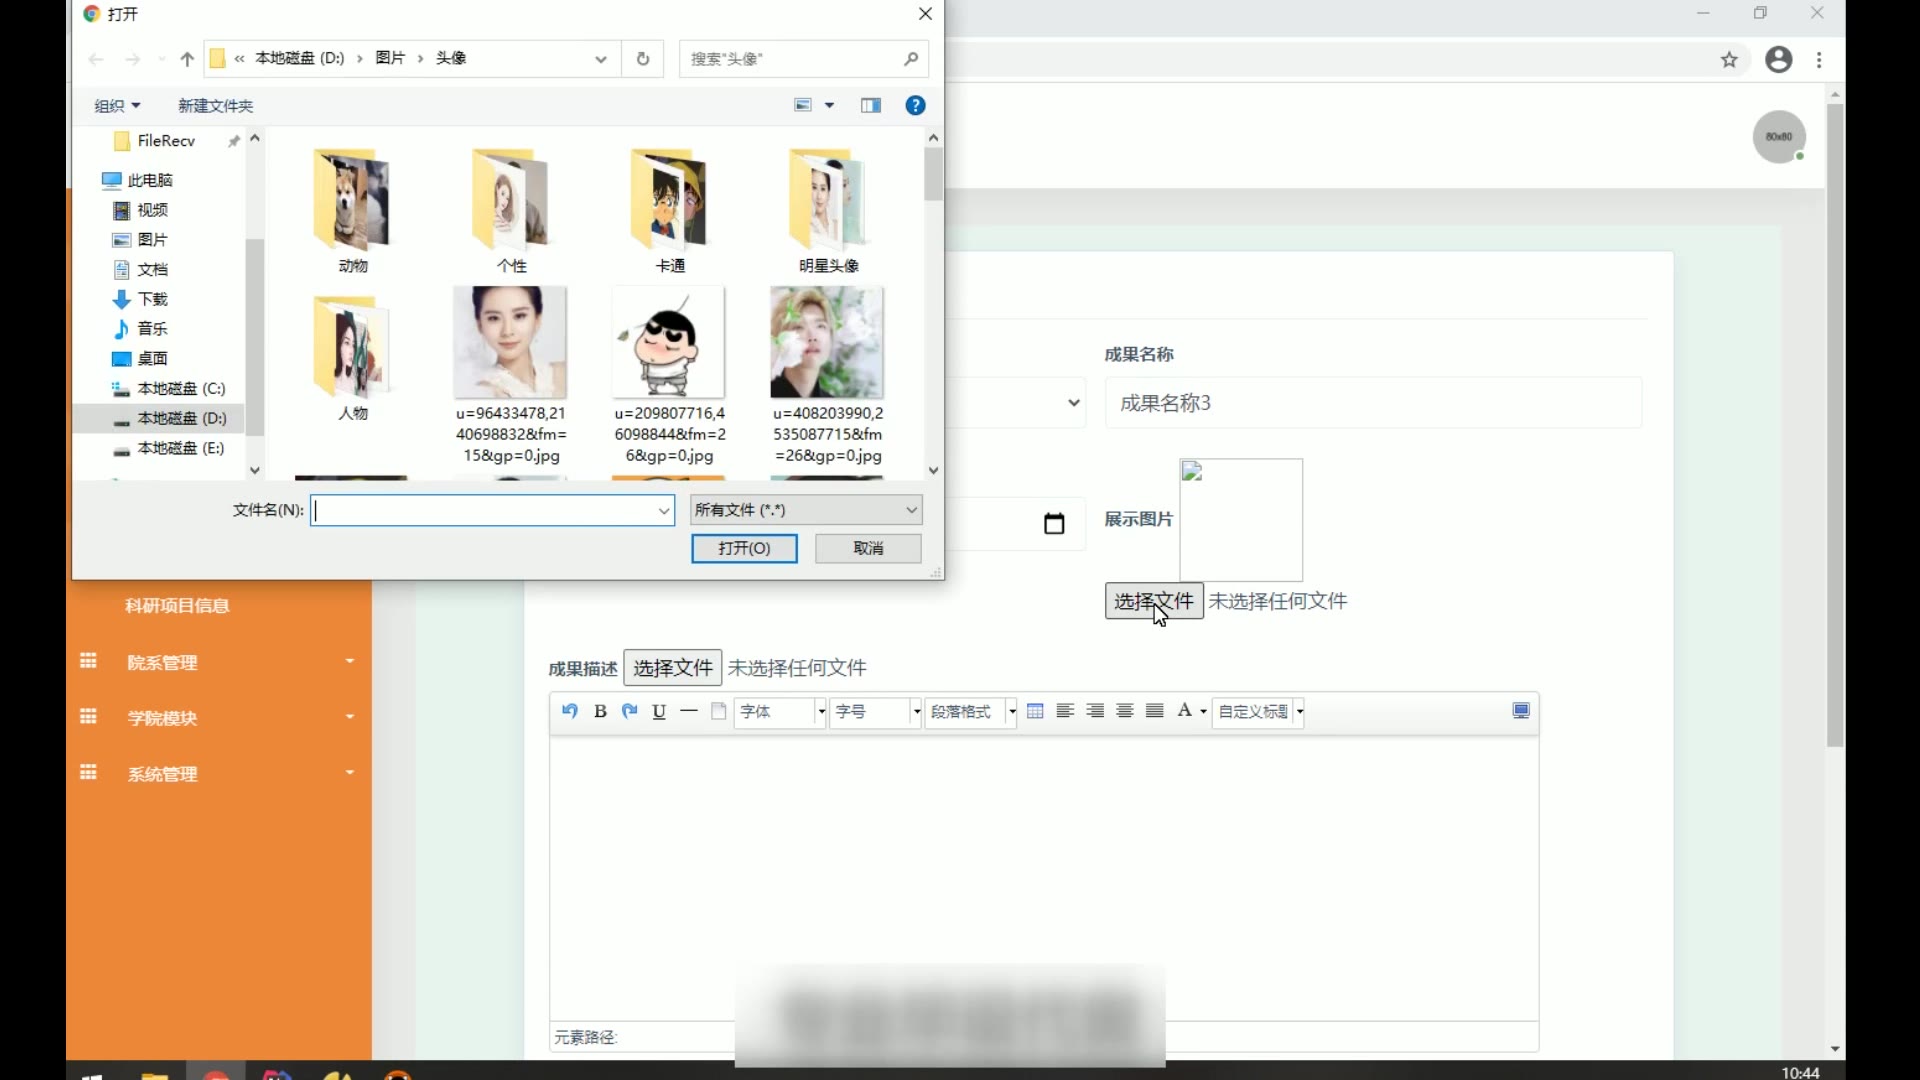Click the calendar icon in the date field
1920x1080 pixels.
click(x=1054, y=523)
